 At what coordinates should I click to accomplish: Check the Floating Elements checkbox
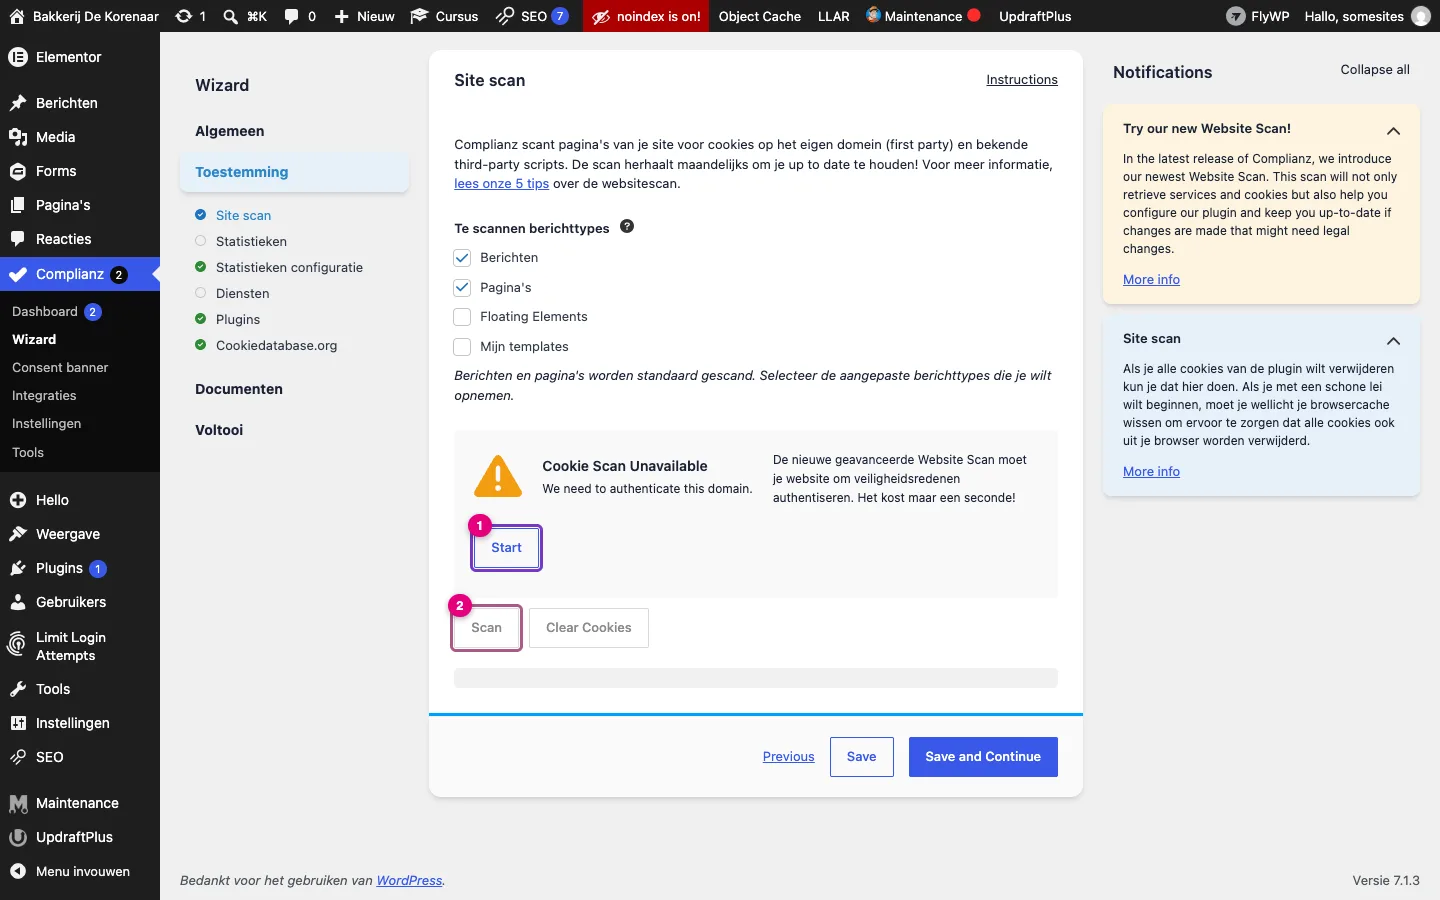pos(462,317)
